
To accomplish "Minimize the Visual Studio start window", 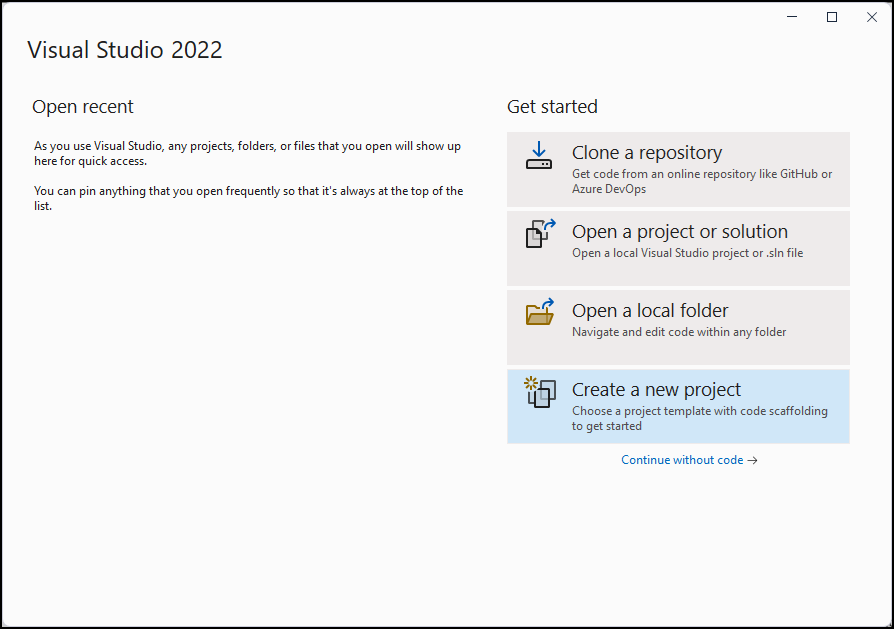I will coord(791,16).
